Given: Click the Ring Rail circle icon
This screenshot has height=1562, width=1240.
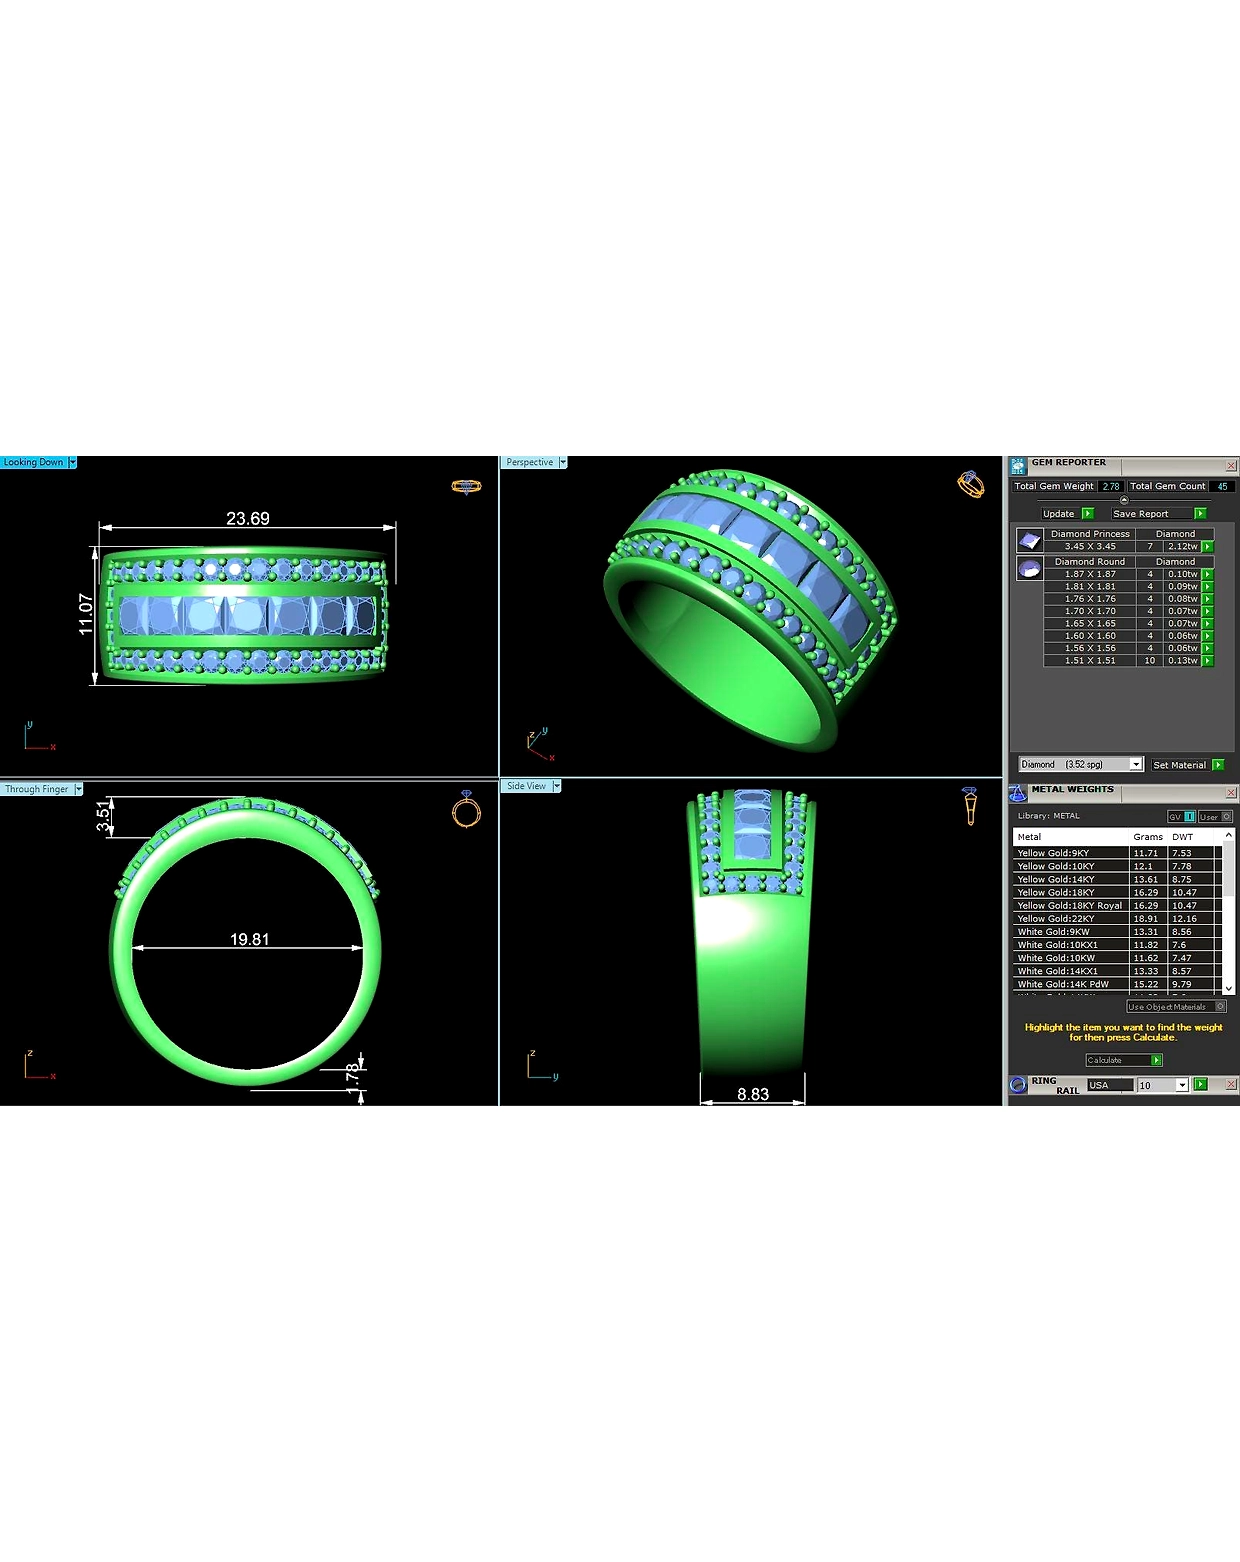Looking at the screenshot, I should pos(1018,1085).
